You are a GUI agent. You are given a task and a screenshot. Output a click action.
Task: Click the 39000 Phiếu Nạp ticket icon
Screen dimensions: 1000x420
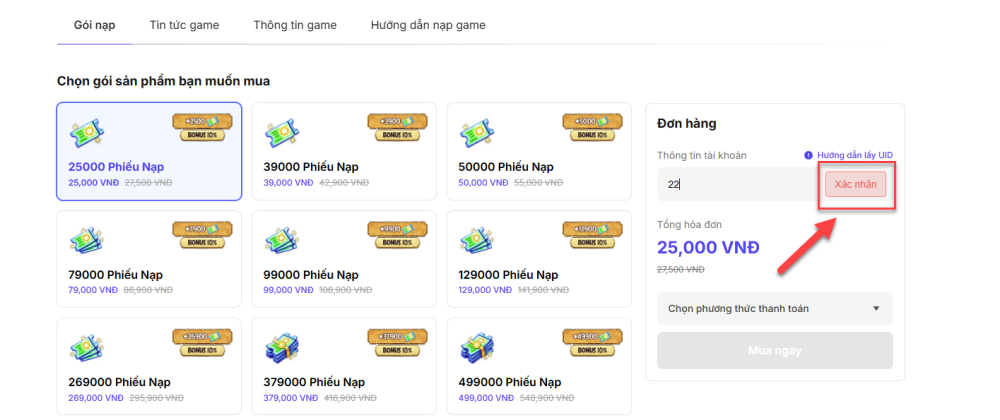point(281,132)
